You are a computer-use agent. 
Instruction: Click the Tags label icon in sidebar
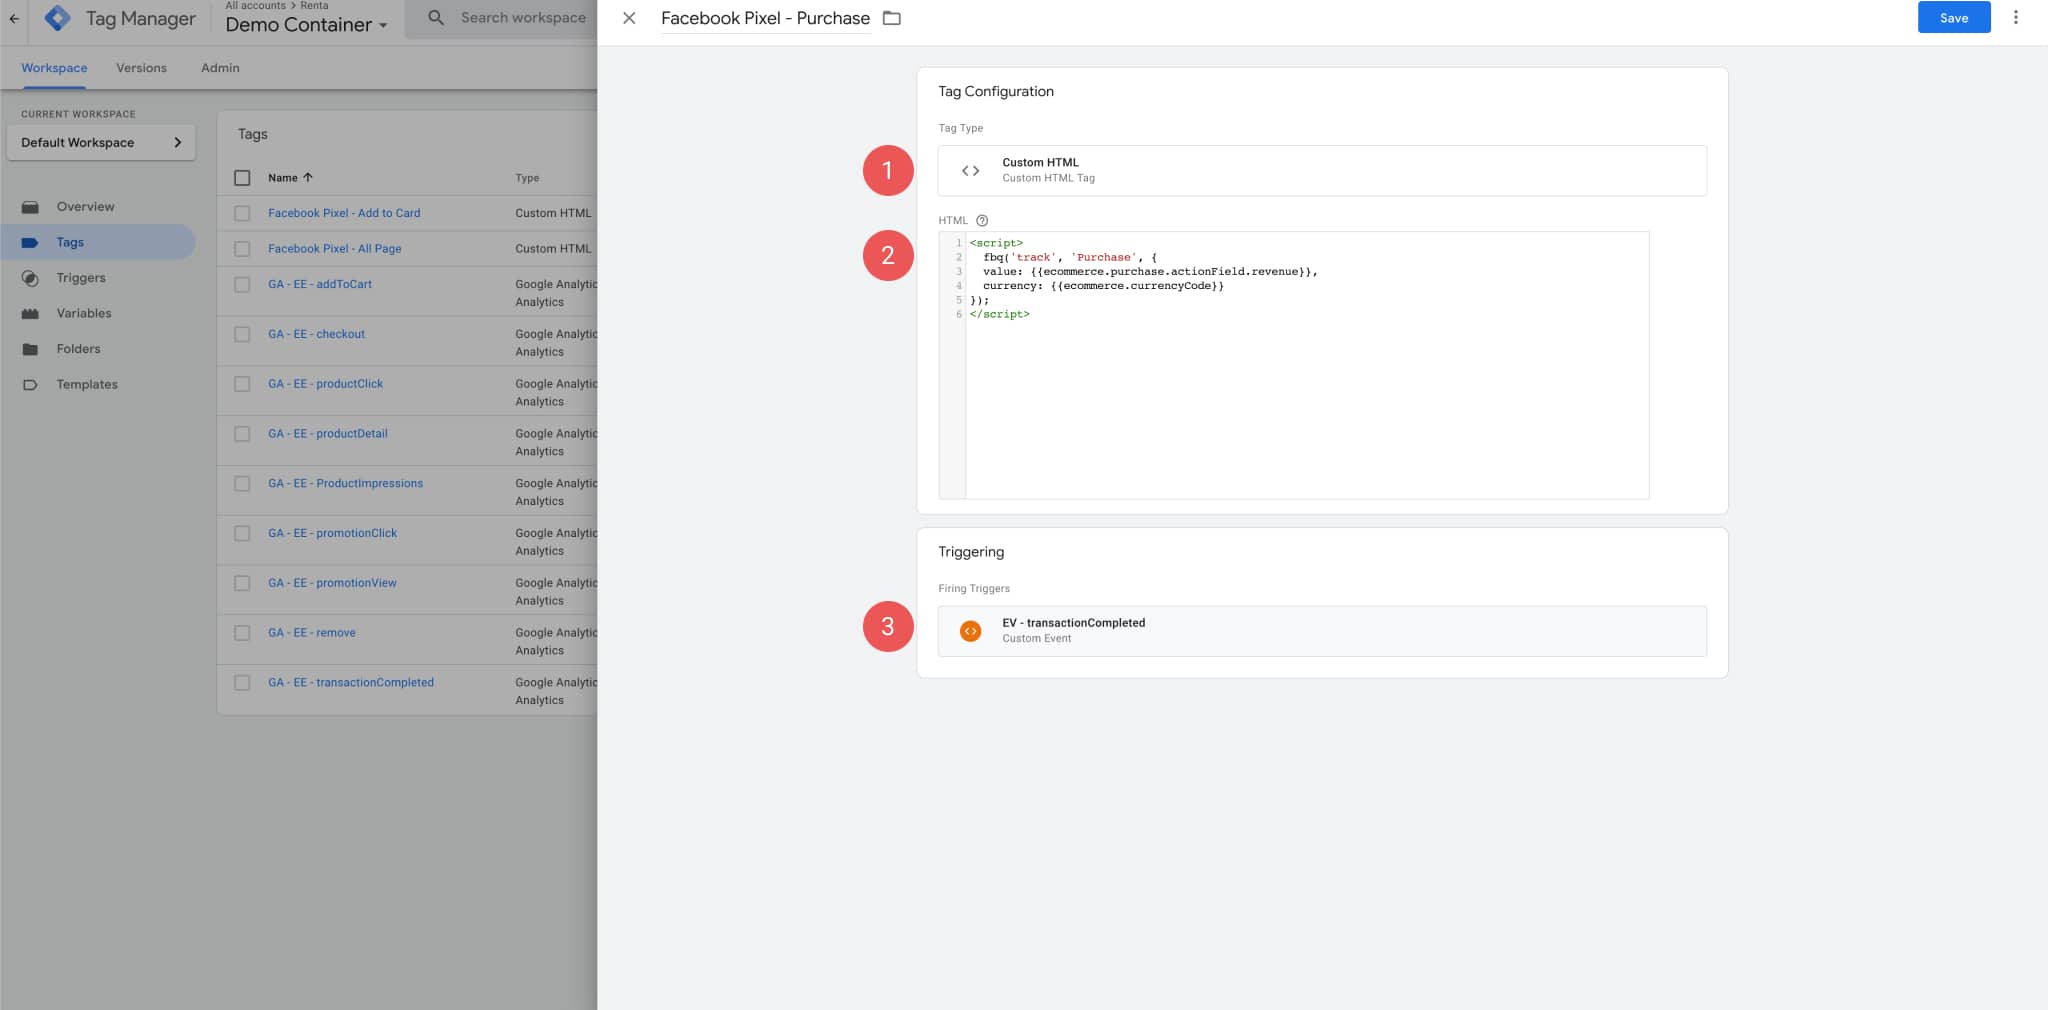click(30, 242)
